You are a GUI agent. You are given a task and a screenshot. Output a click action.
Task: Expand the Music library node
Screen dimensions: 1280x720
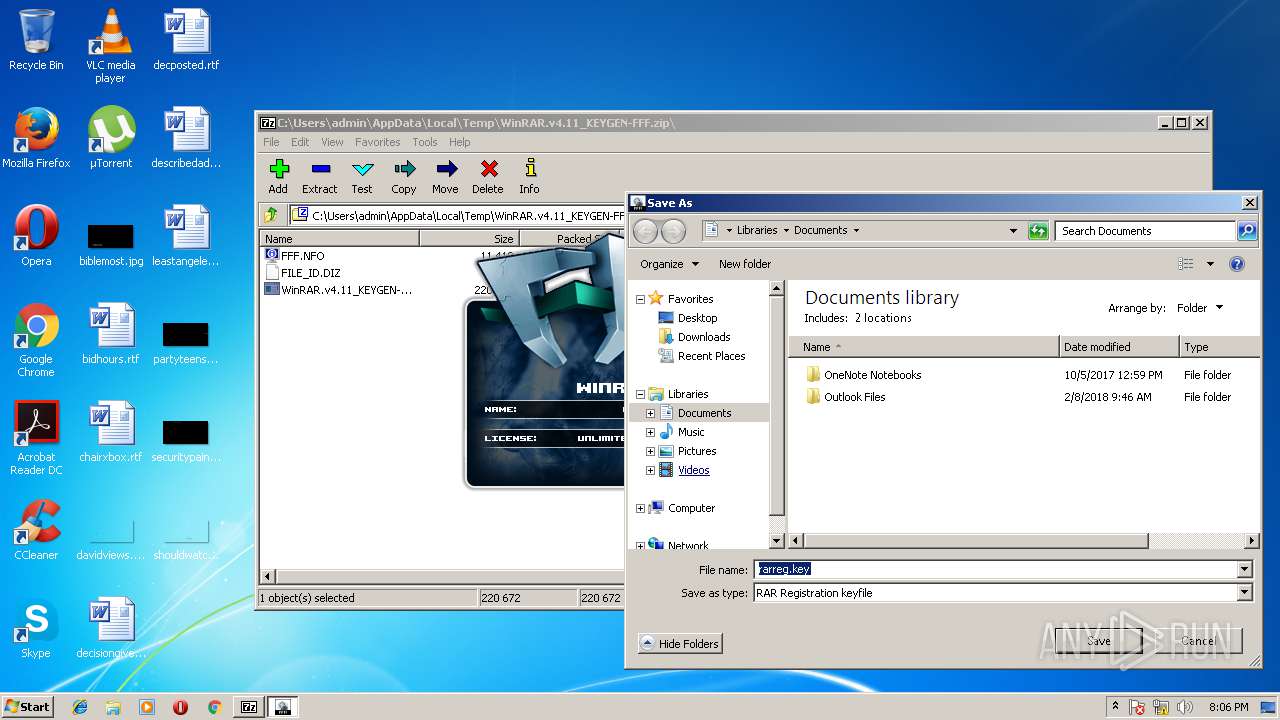[650, 432]
